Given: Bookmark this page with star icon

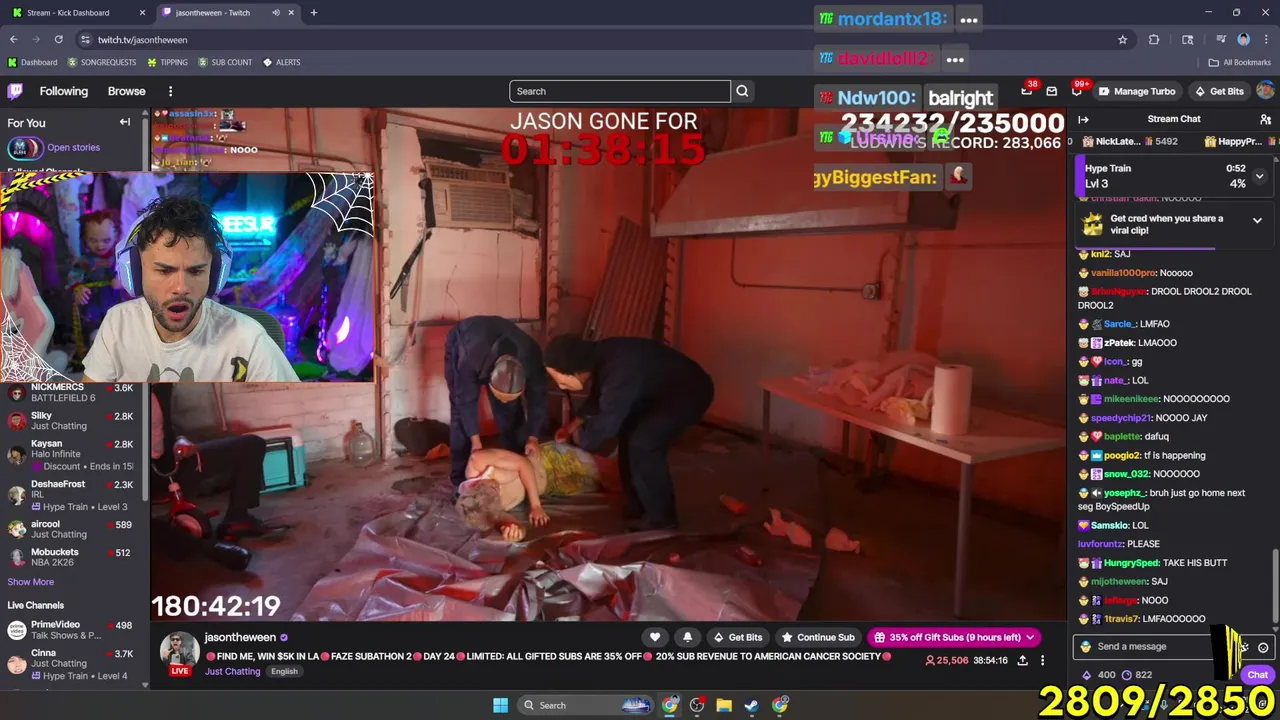Looking at the screenshot, I should click(1122, 40).
